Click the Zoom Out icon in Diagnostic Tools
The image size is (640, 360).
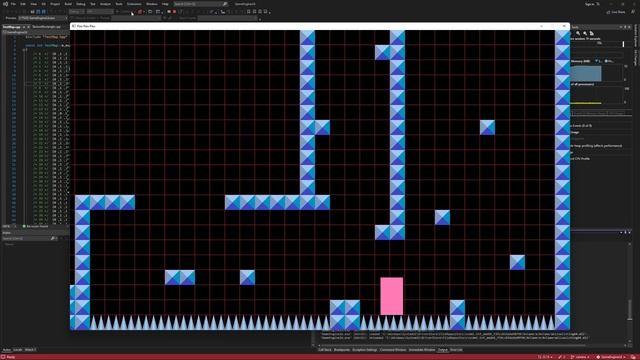click(x=585, y=33)
